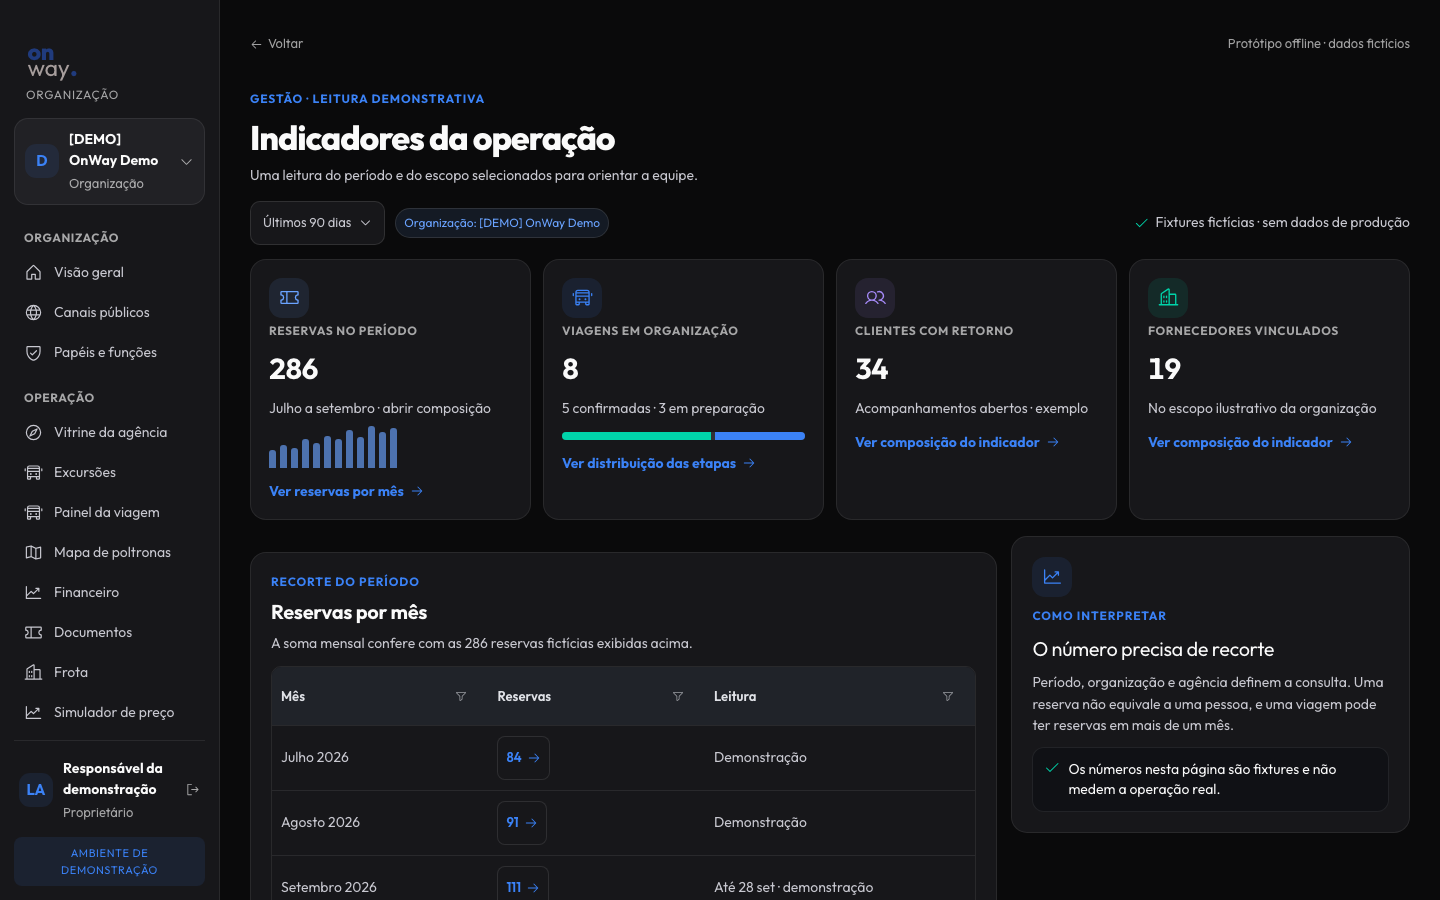Open Ver composição do indicador under Fornecedores vinculados
This screenshot has height=900, width=1440.
[1250, 442]
